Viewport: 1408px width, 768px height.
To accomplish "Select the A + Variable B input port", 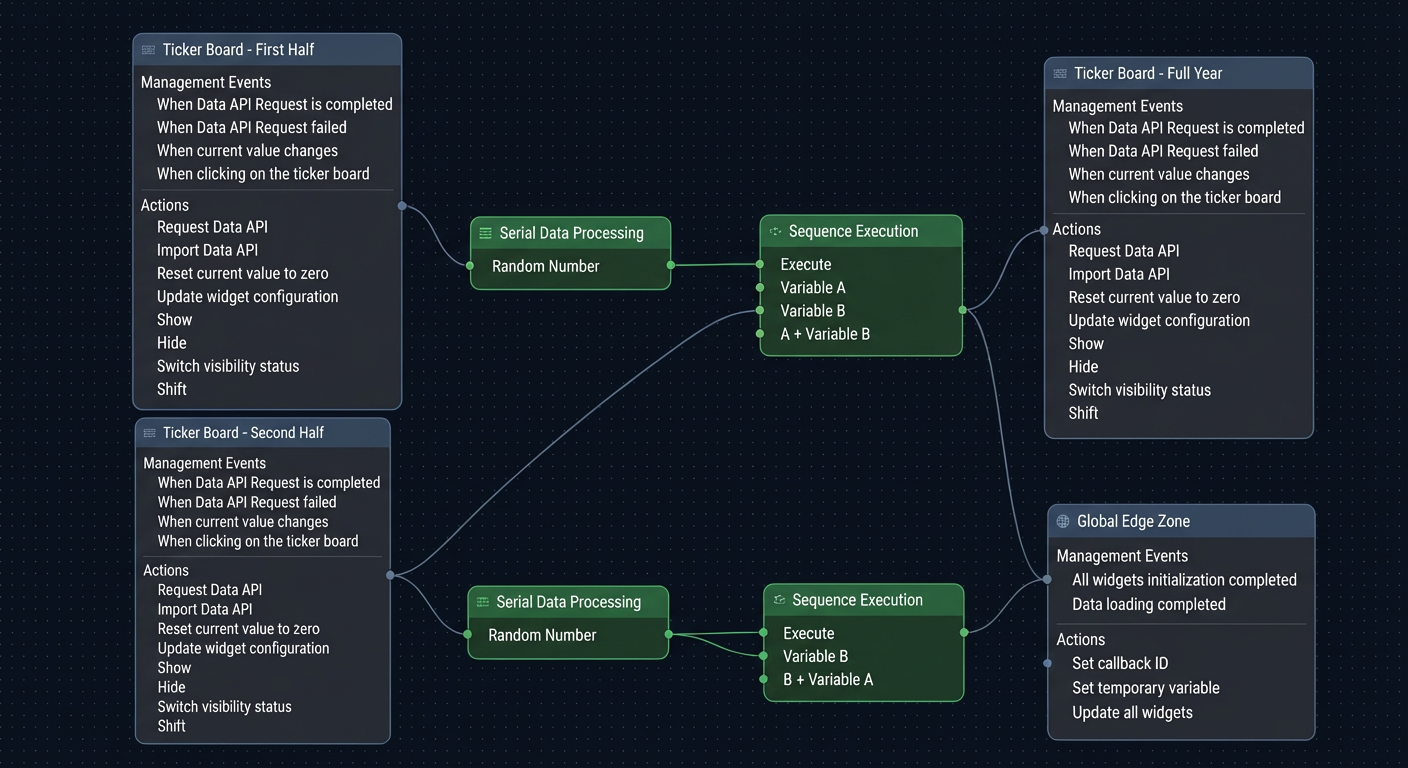I will coord(760,334).
